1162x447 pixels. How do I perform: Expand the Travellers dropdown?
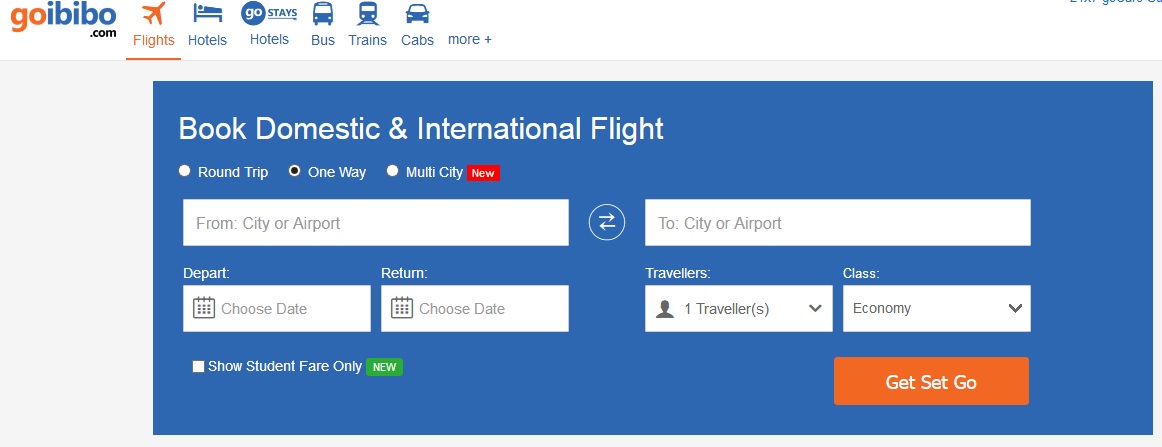click(739, 308)
